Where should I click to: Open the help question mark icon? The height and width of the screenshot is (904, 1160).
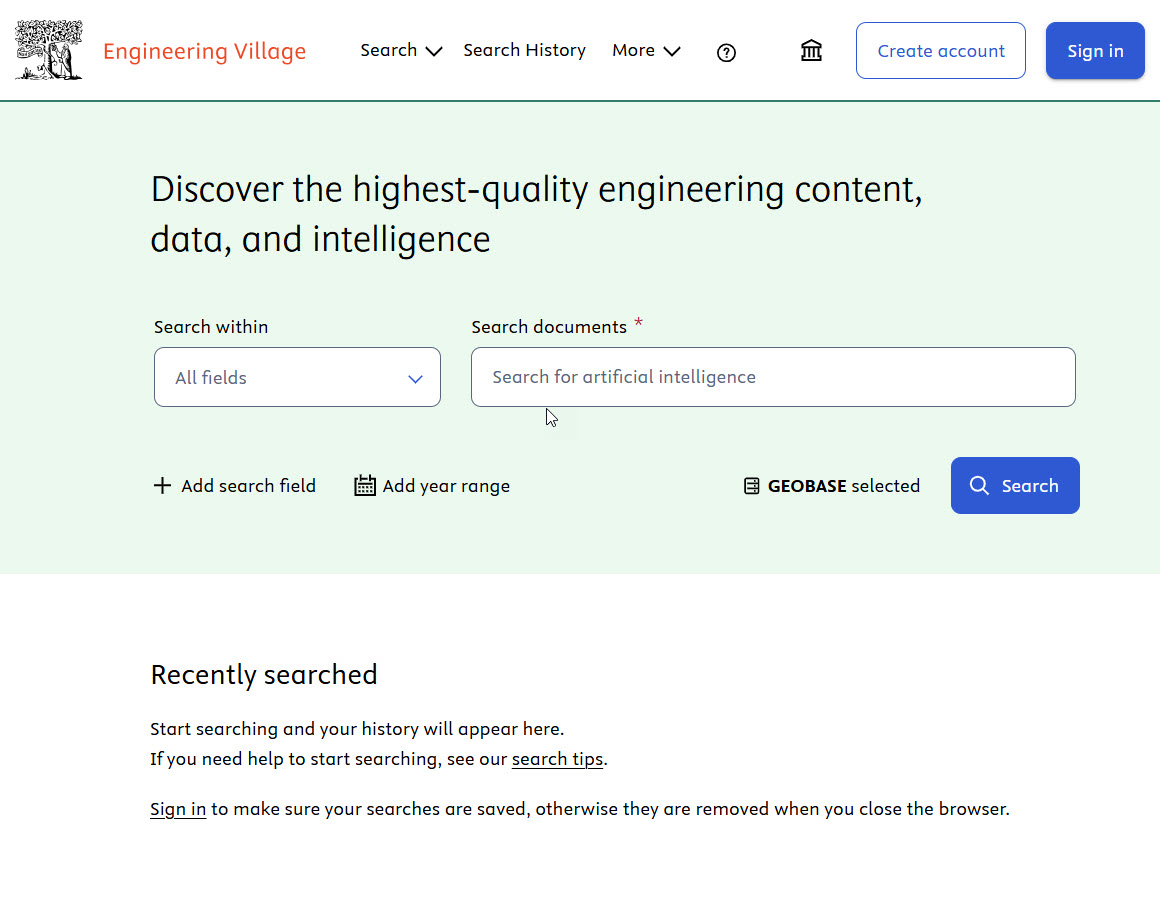pos(727,53)
